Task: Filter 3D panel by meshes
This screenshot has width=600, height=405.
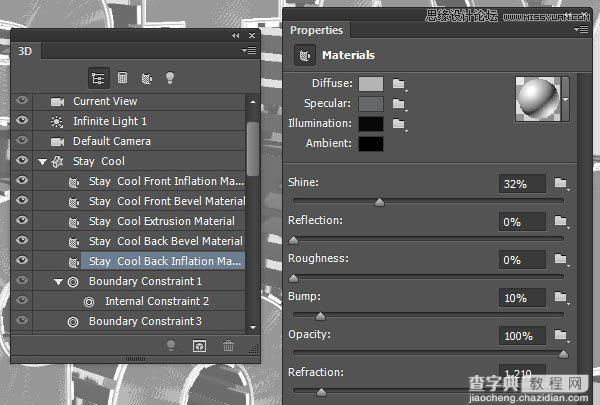Action: tap(122, 78)
